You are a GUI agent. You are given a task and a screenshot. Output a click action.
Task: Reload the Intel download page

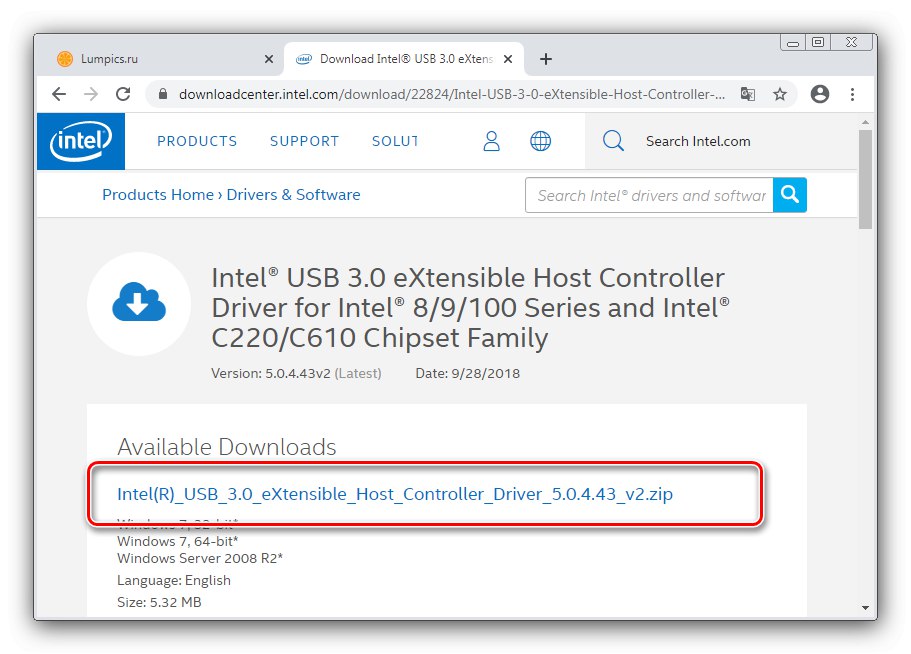123,94
